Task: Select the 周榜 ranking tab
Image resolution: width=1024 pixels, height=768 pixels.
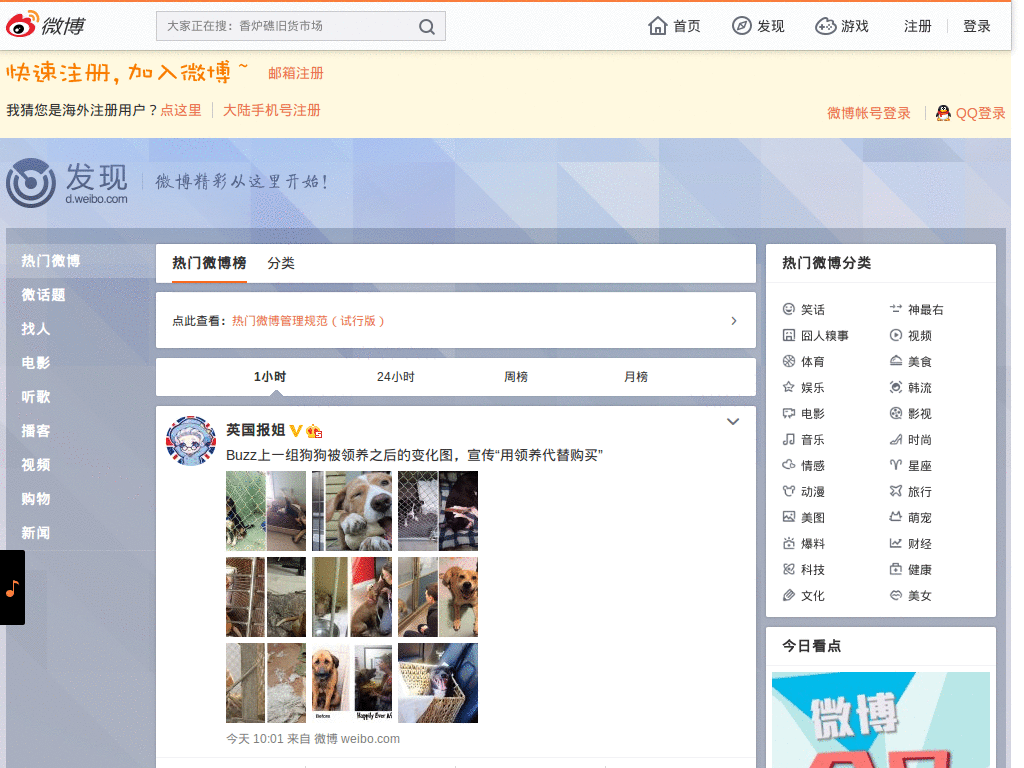Action: pyautogui.click(x=516, y=377)
